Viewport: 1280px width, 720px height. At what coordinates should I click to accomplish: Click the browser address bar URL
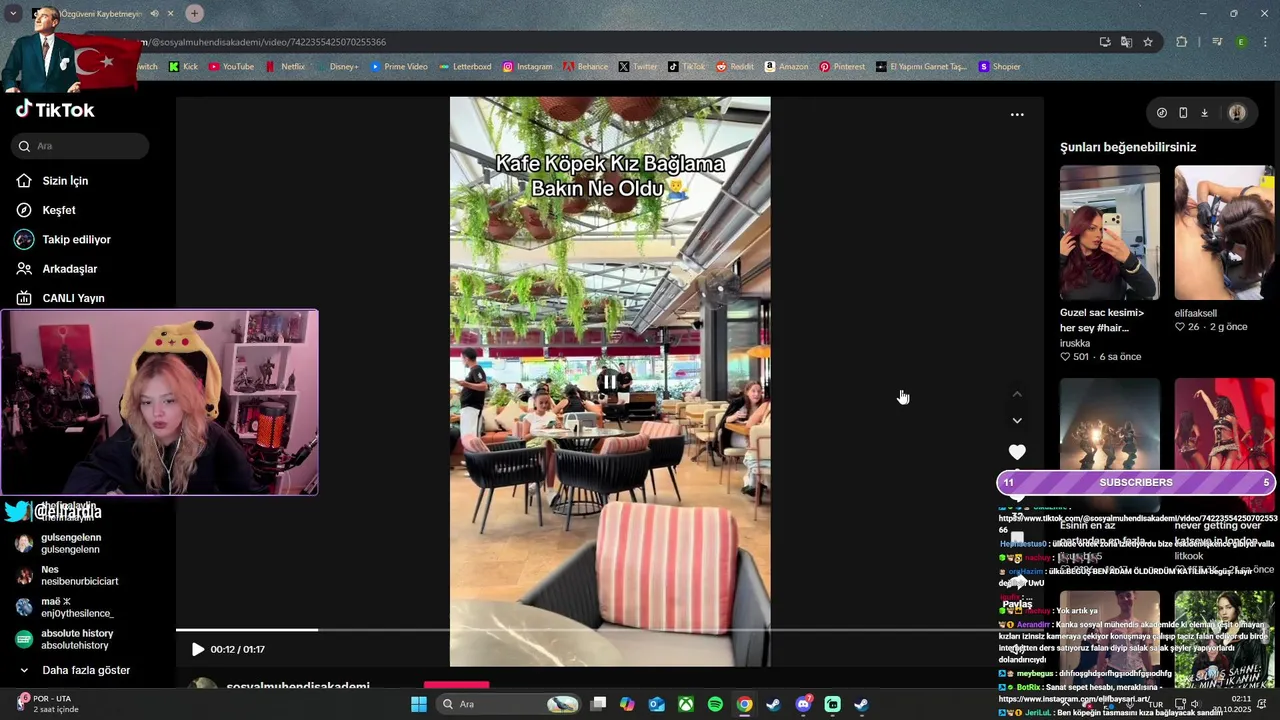[x=268, y=42]
